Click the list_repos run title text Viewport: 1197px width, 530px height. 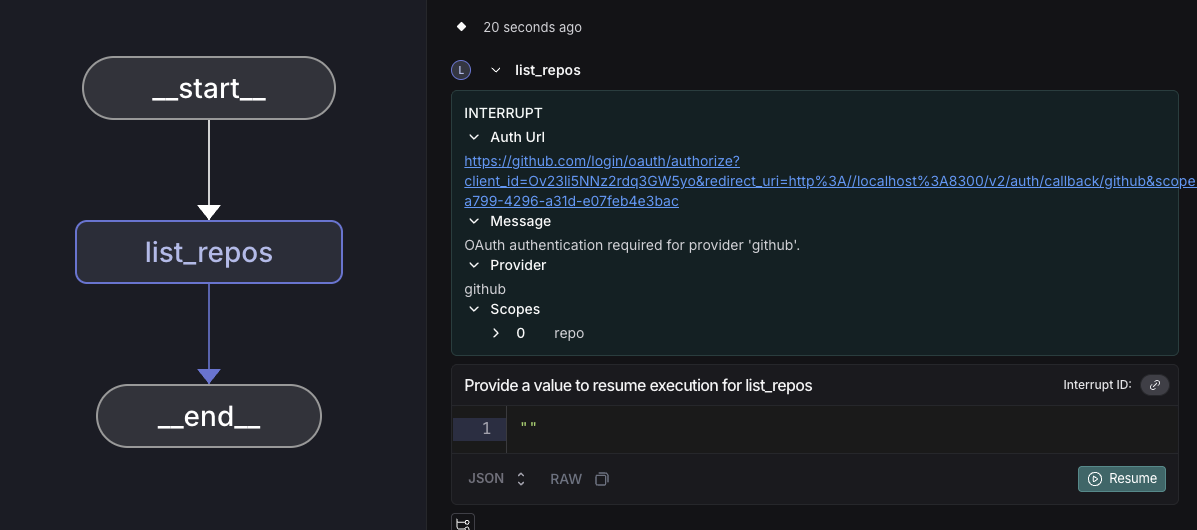coord(547,70)
